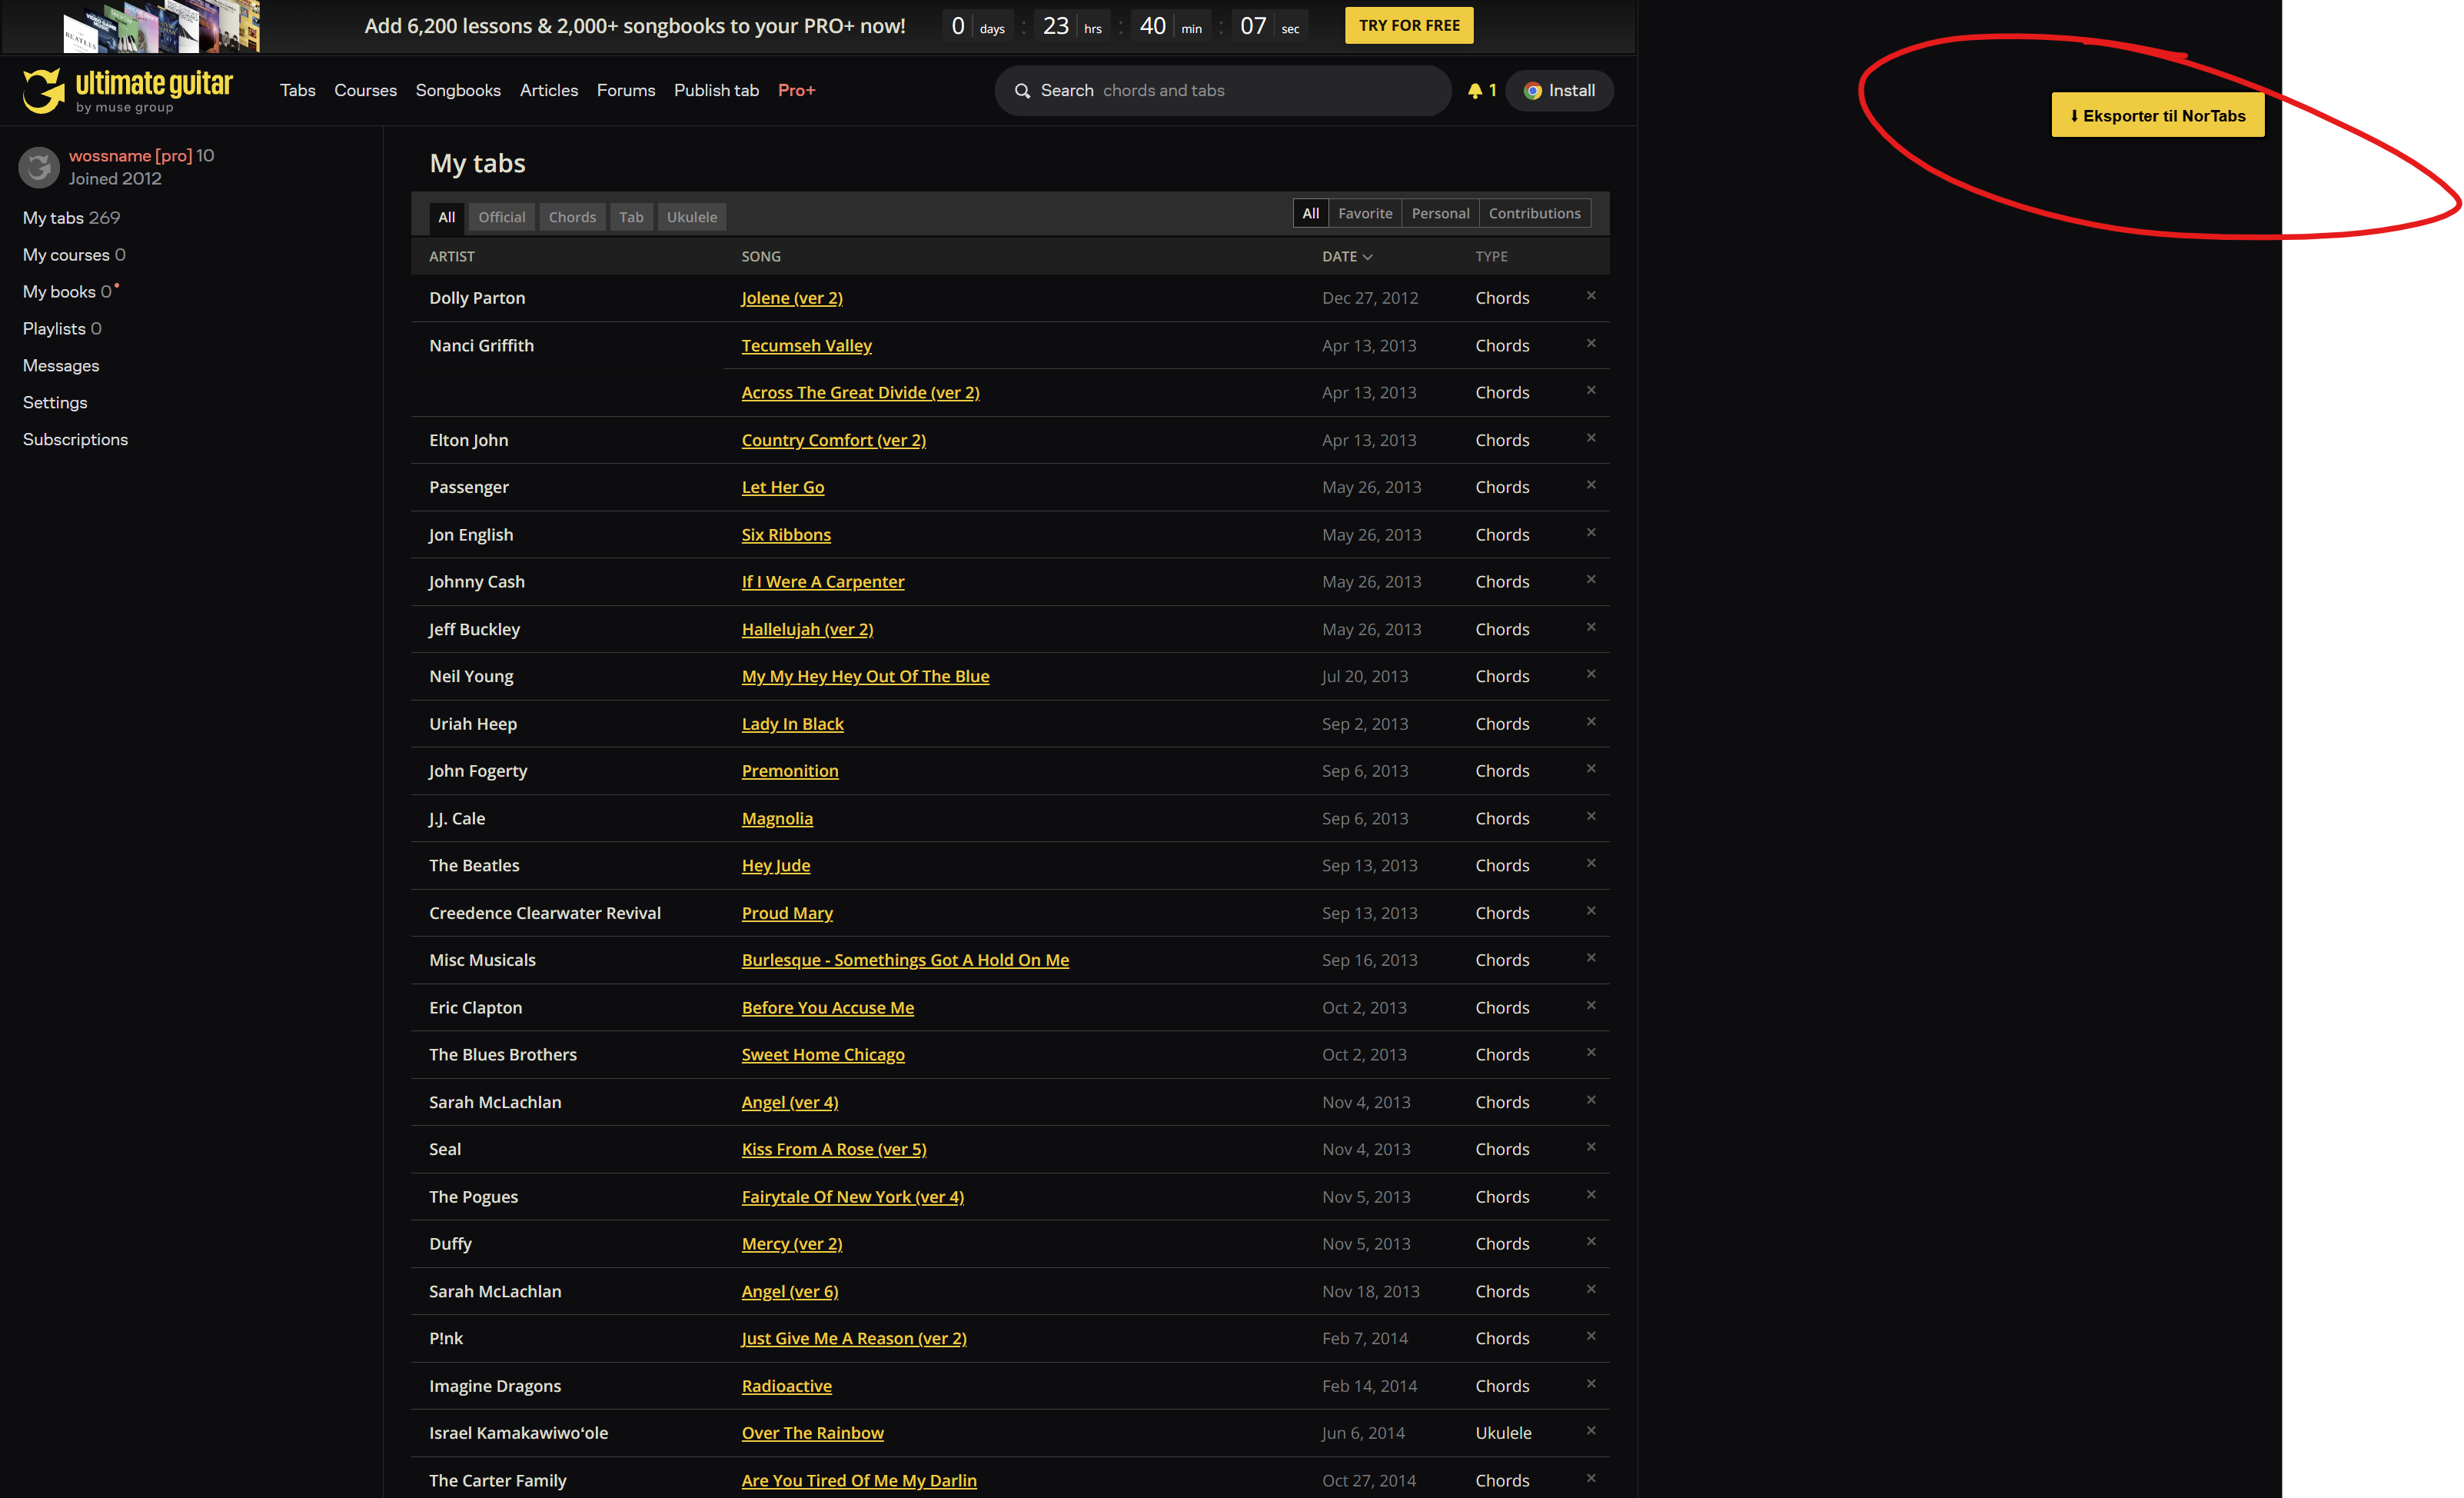Remove Hey Jude with the X icon
Image resolution: width=2464 pixels, height=1498 pixels.
(1591, 863)
